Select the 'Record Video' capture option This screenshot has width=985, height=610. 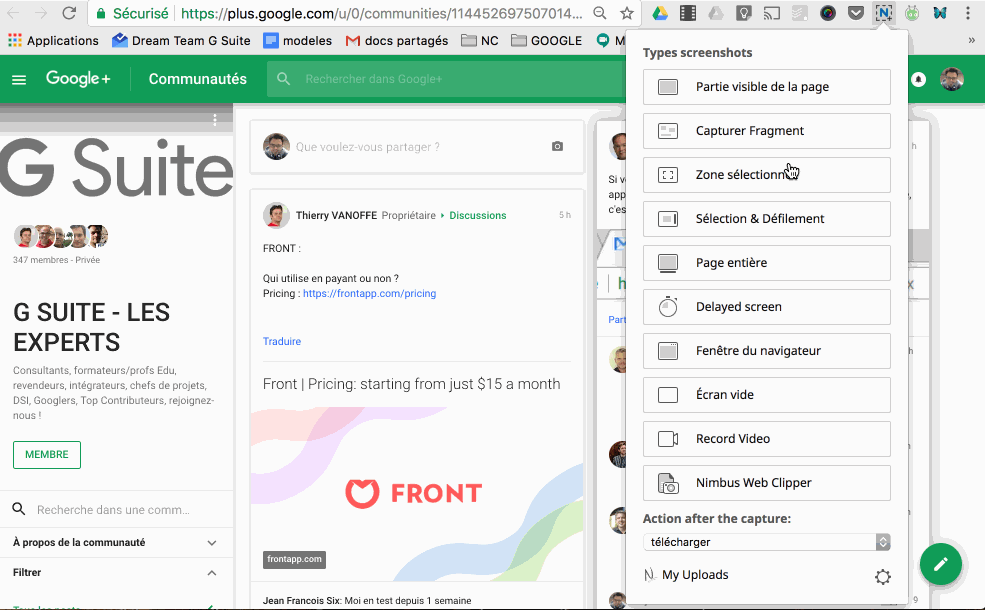pyautogui.click(x=766, y=438)
